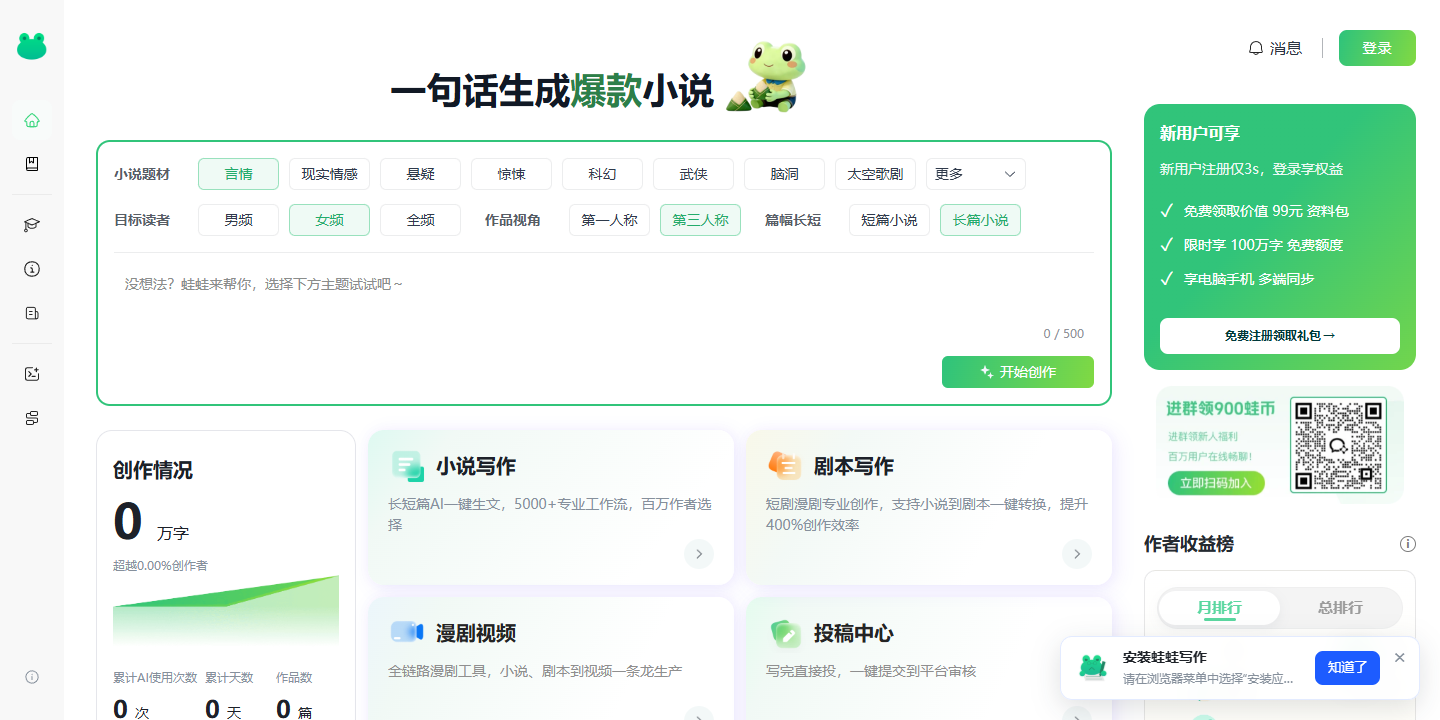Image resolution: width=1440 pixels, height=720 pixels.
Task: Open the bookshelf icon in sidebar
Action: click(x=32, y=164)
